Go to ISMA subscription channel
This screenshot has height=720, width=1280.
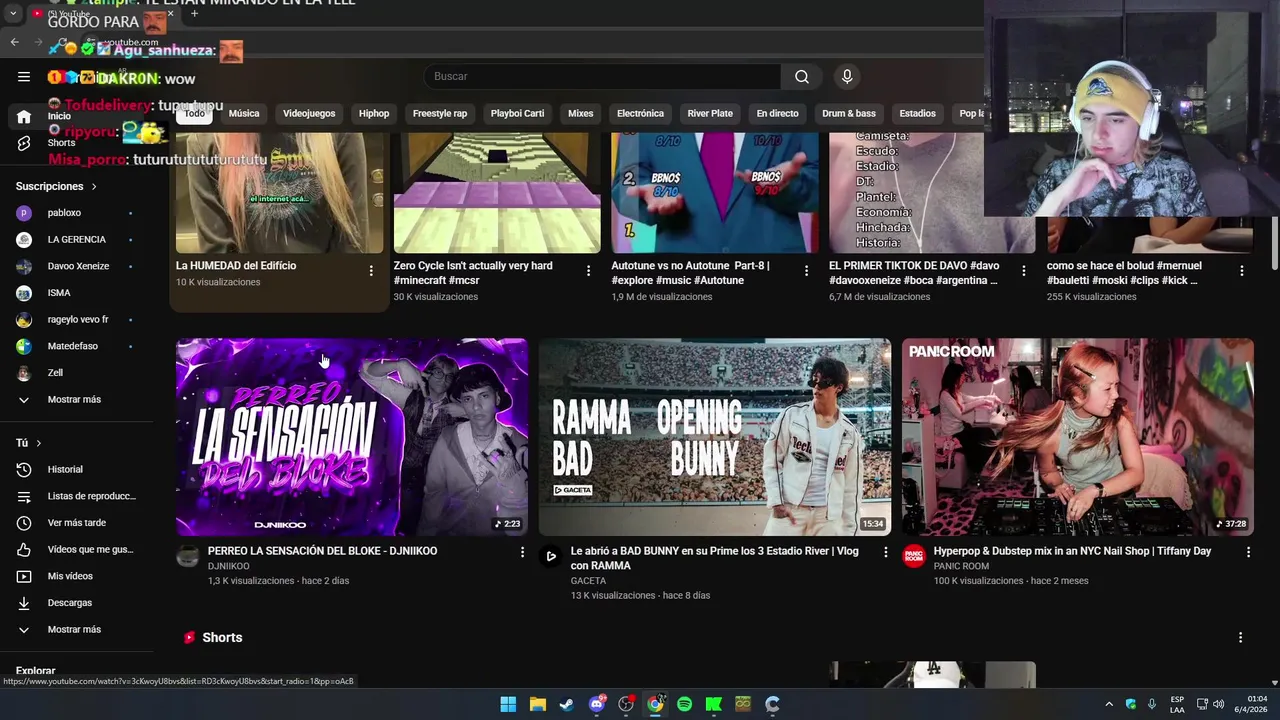coord(77,293)
